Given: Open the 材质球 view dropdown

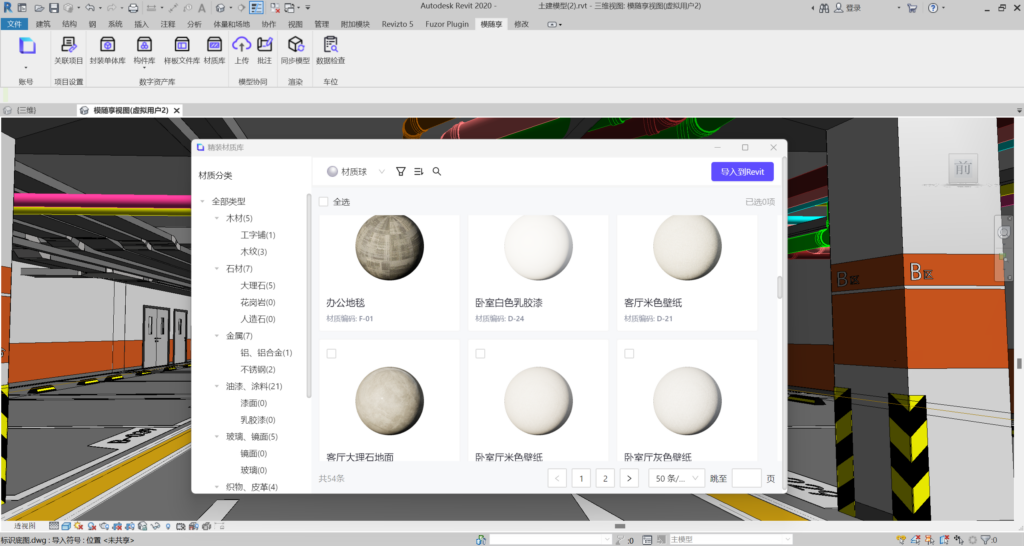Looking at the screenshot, I should (x=357, y=172).
